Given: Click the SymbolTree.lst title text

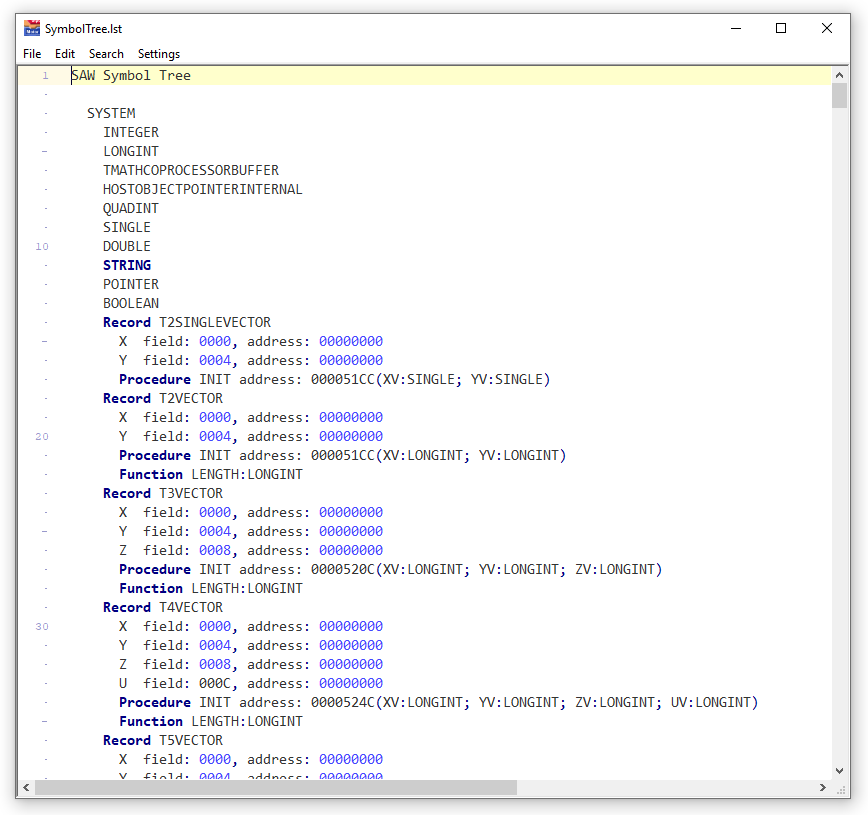Looking at the screenshot, I should pos(84,29).
